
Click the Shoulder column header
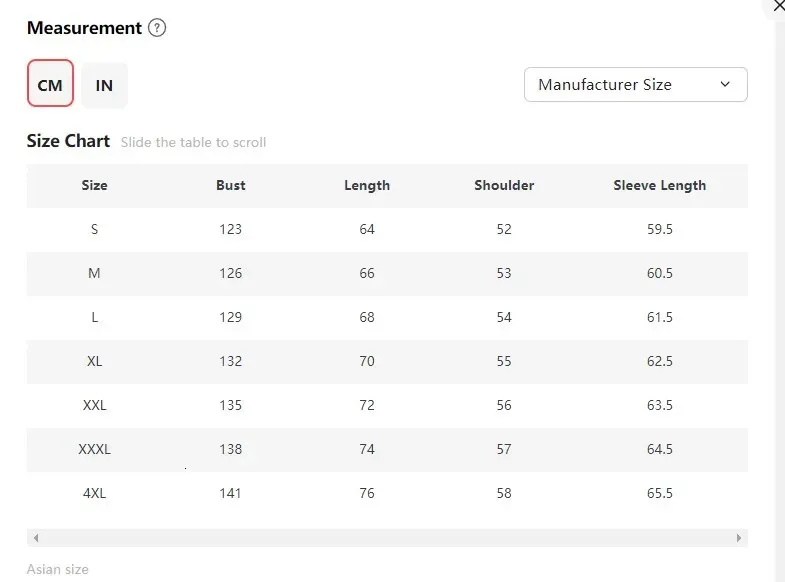pyautogui.click(x=504, y=185)
